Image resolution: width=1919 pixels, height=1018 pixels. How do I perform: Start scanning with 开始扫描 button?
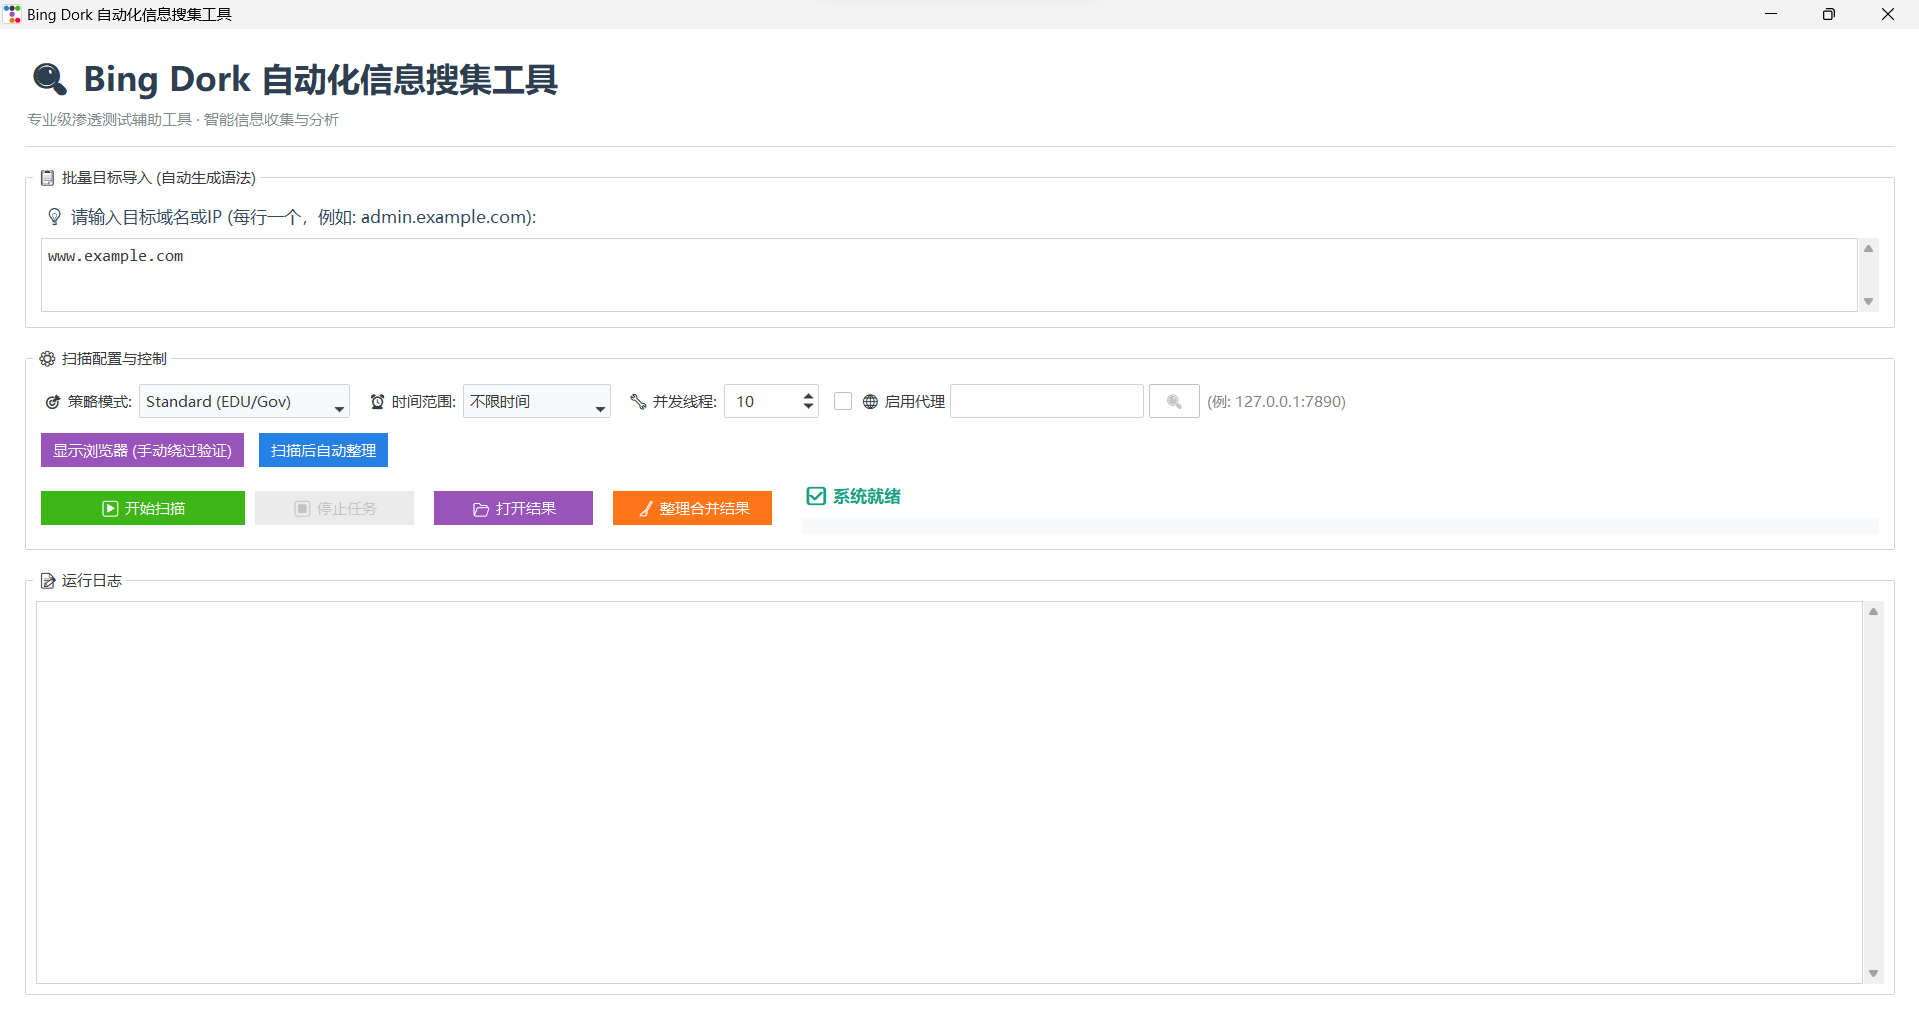(x=143, y=508)
